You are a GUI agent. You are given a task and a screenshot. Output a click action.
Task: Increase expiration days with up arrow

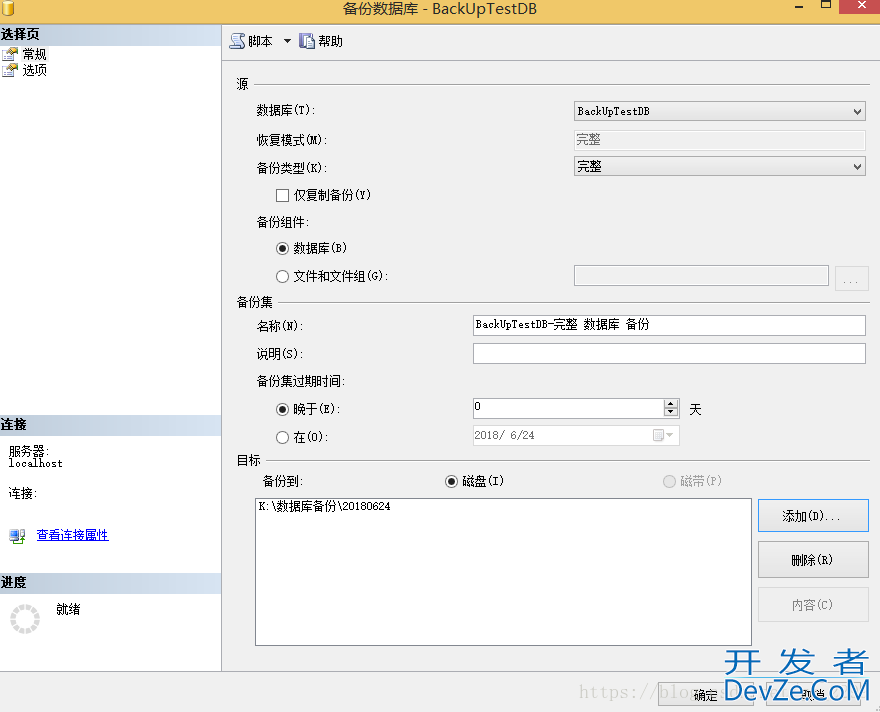click(x=671, y=403)
